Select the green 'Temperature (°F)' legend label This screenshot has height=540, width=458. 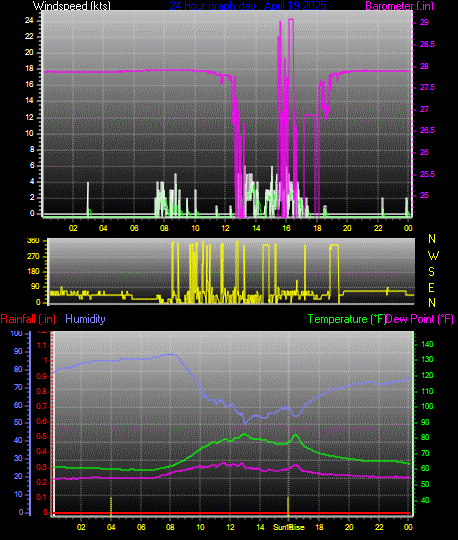click(346, 319)
